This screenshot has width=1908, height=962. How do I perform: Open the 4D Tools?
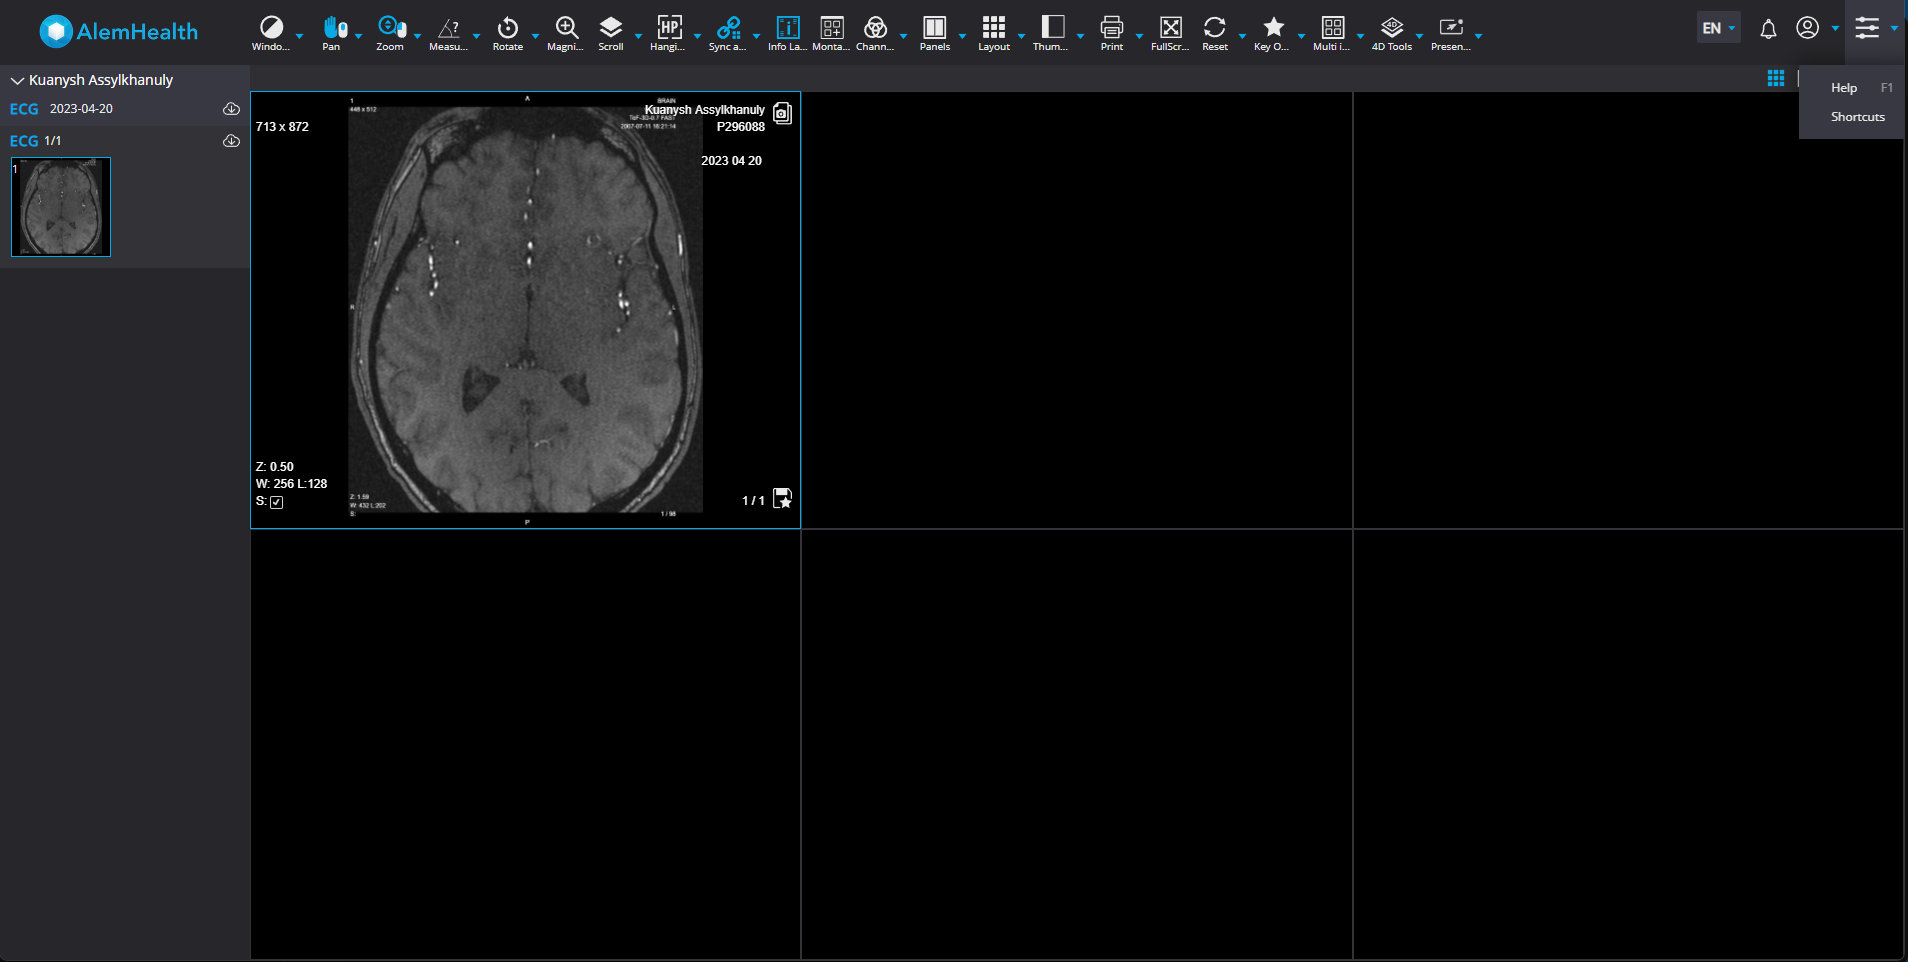click(1392, 32)
